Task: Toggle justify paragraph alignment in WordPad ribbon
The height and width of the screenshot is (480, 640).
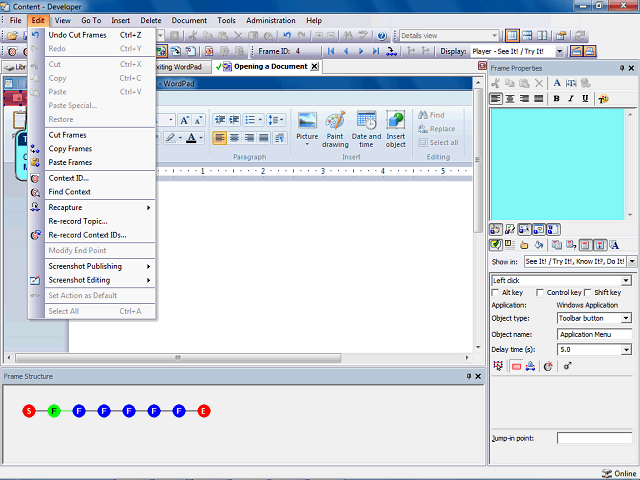Action: (264, 138)
